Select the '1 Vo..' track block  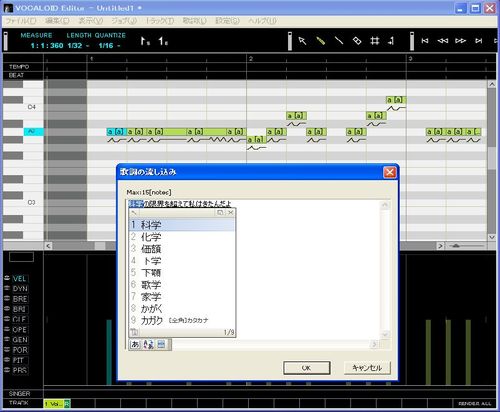[x=54, y=404]
